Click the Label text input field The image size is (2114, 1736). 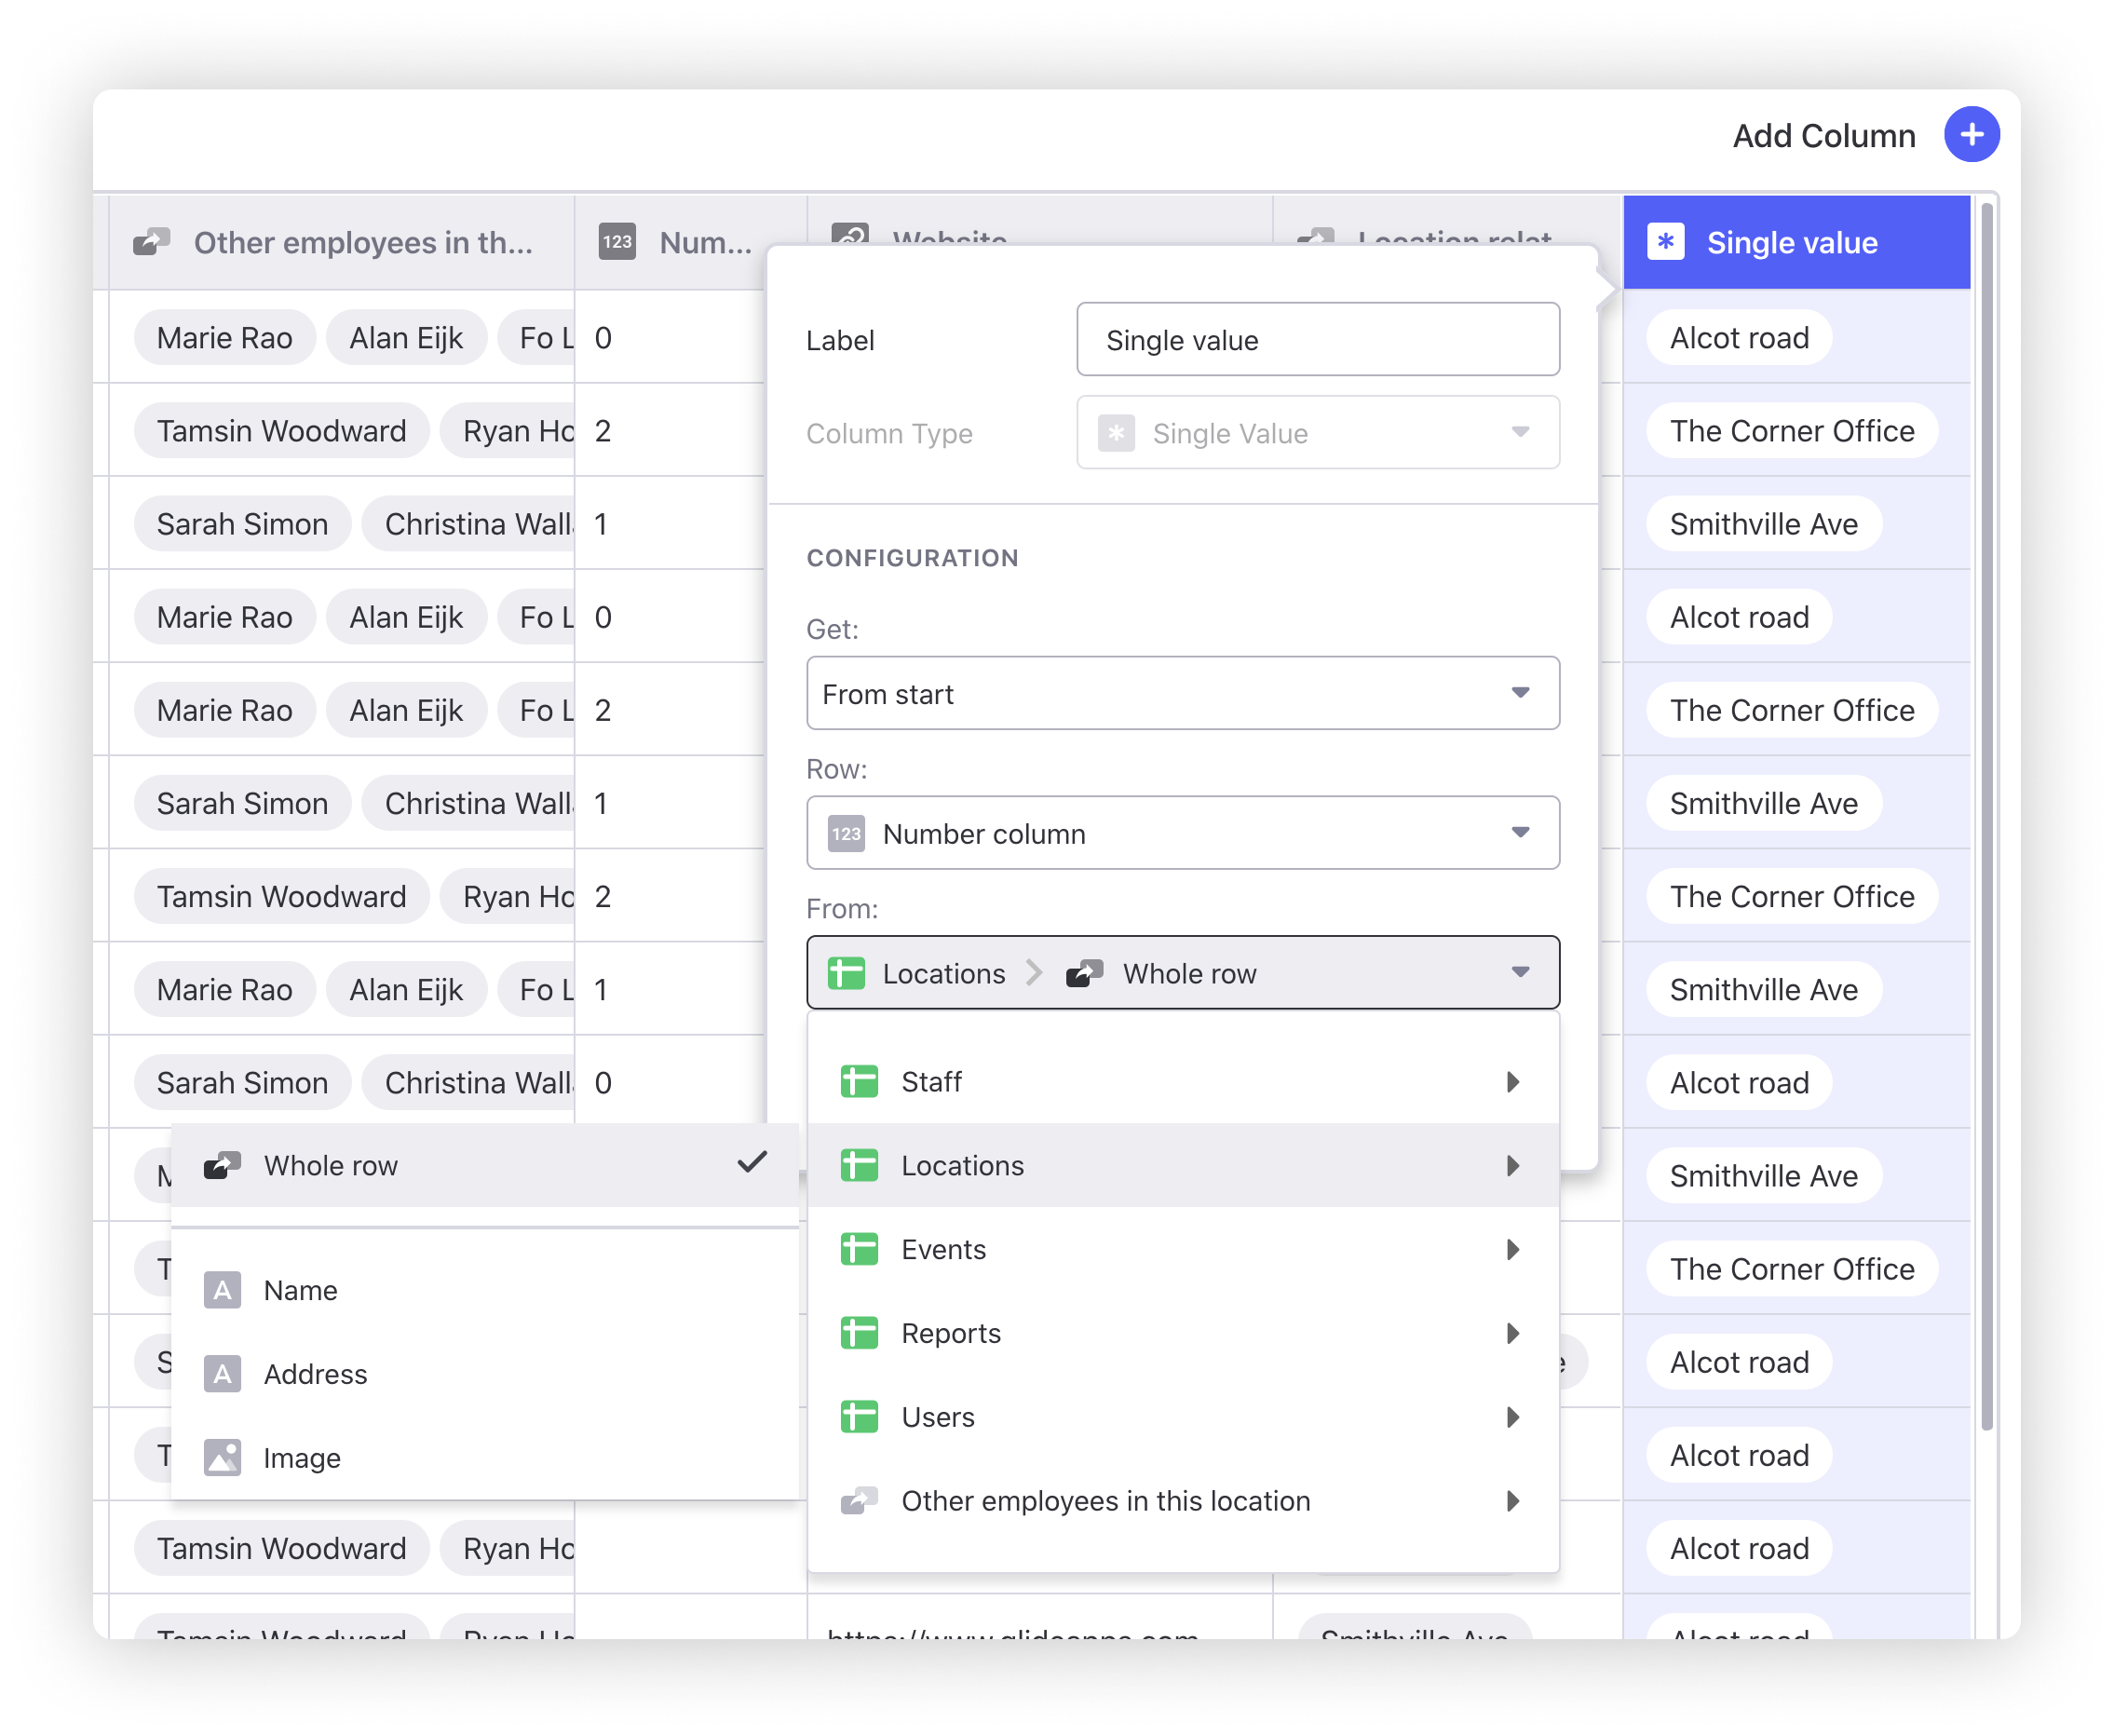click(x=1317, y=340)
